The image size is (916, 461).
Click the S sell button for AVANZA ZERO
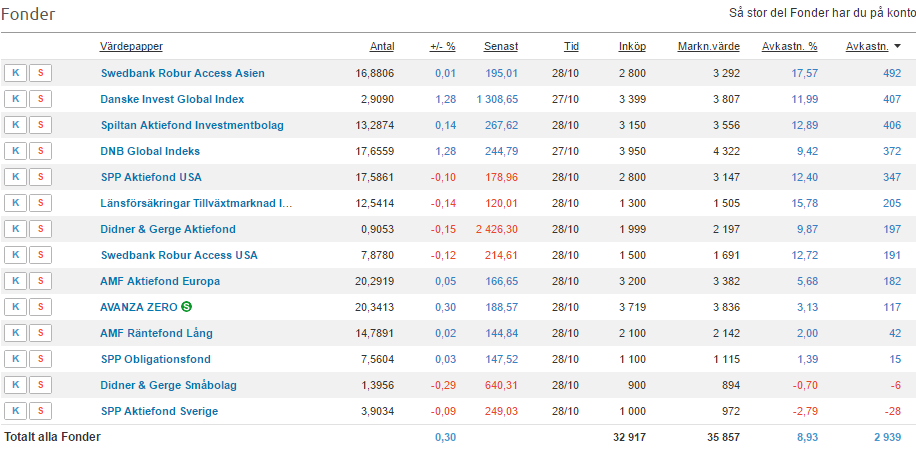click(40, 307)
